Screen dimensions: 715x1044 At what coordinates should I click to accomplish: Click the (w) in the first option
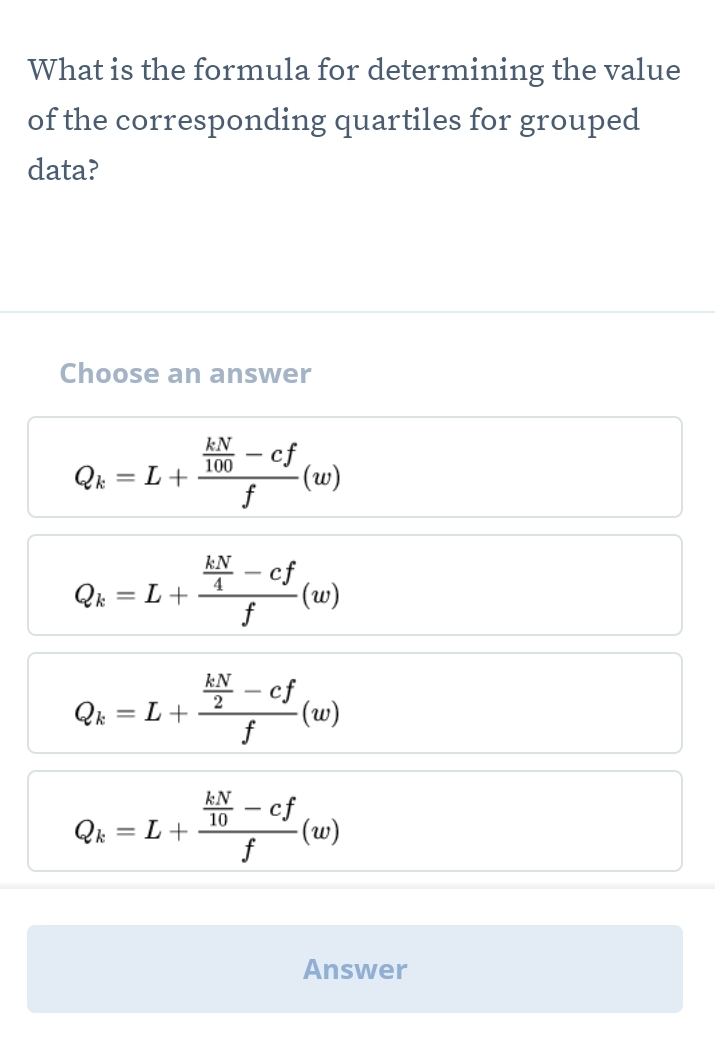(x=321, y=479)
